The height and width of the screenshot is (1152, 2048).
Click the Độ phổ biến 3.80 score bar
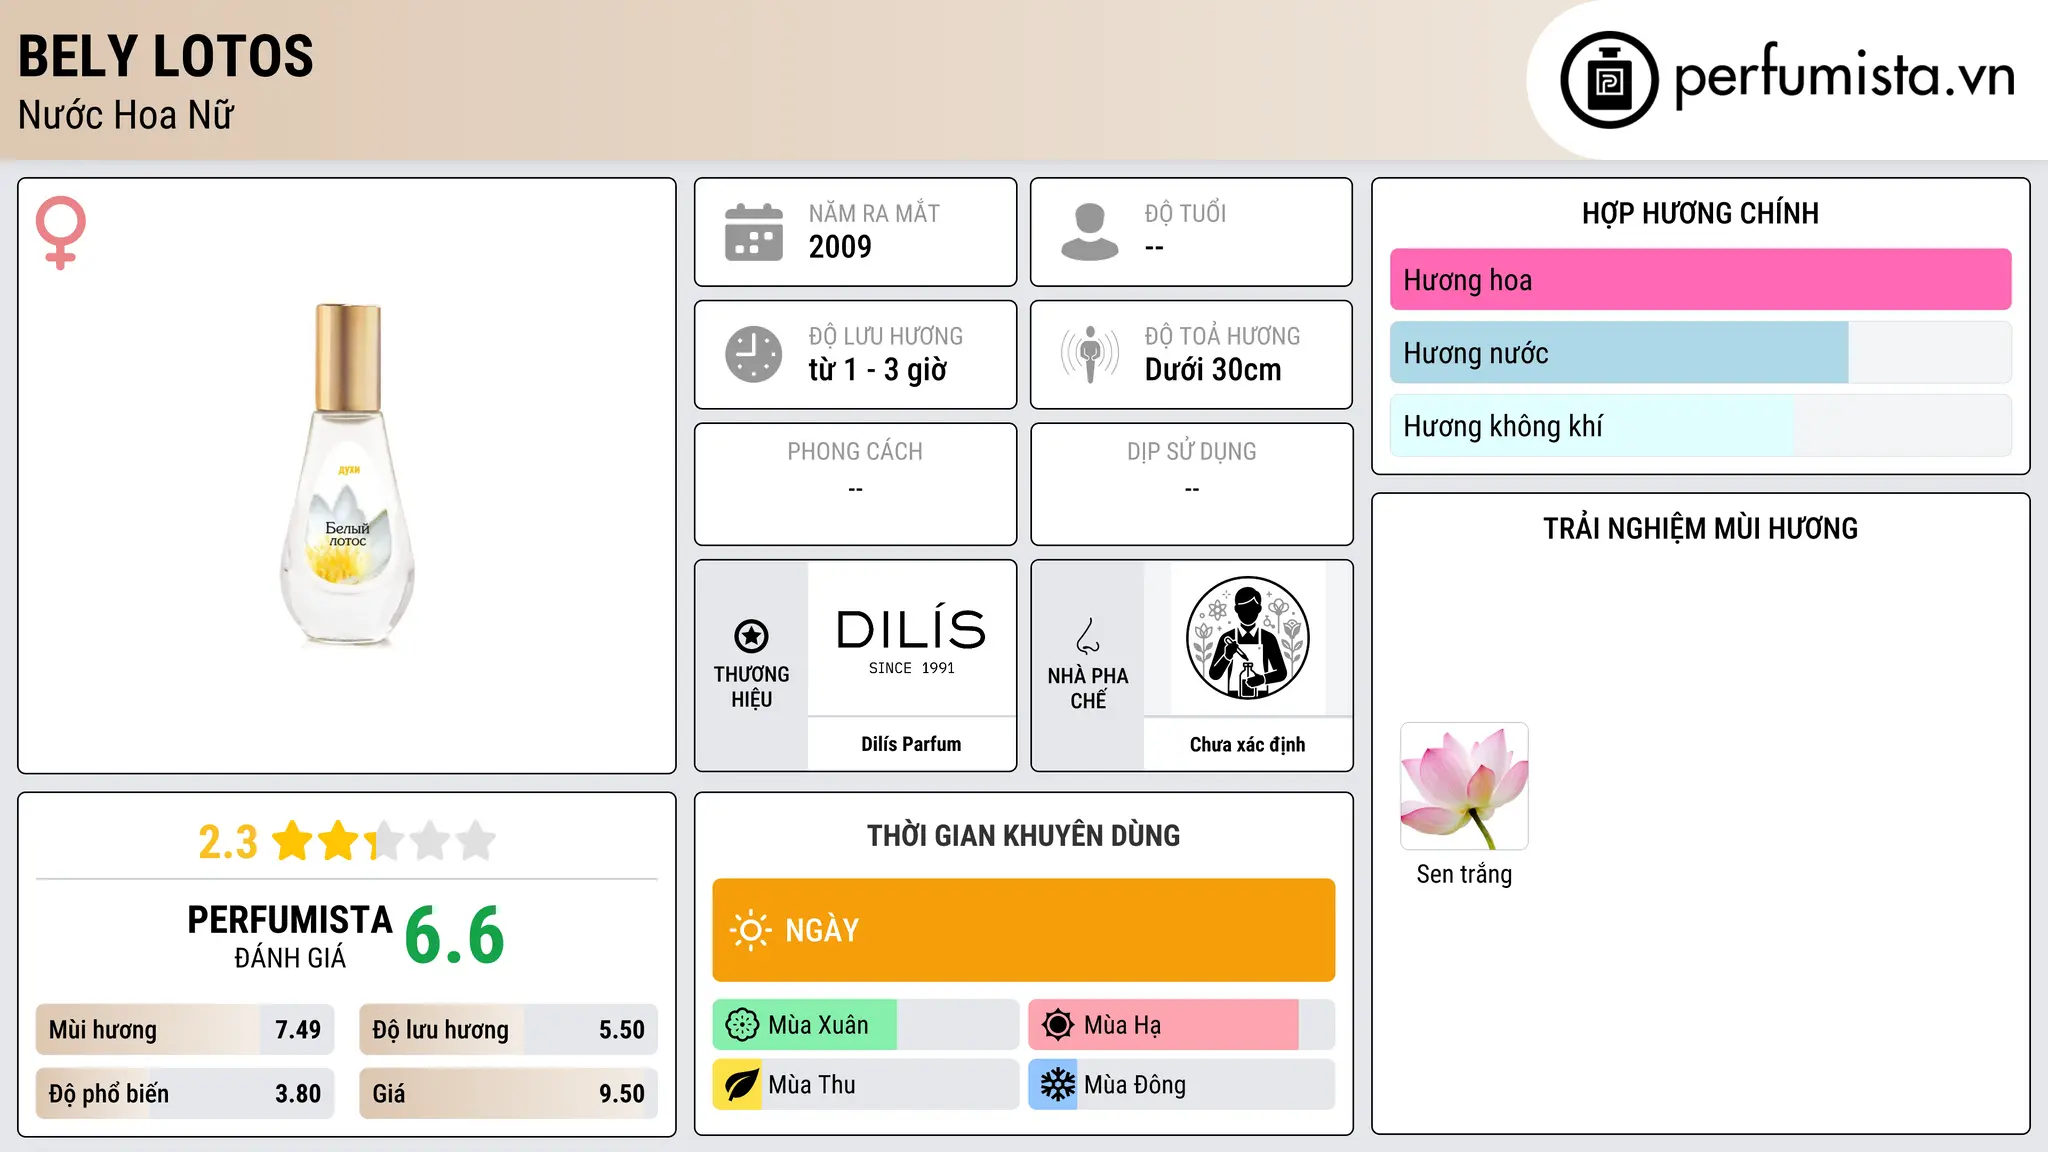pos(185,1094)
